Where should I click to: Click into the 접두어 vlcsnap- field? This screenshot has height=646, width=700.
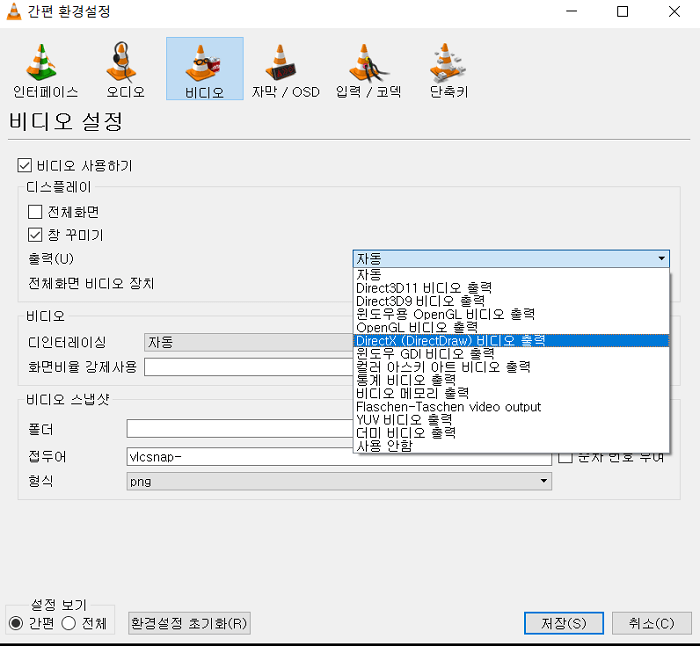(339, 457)
